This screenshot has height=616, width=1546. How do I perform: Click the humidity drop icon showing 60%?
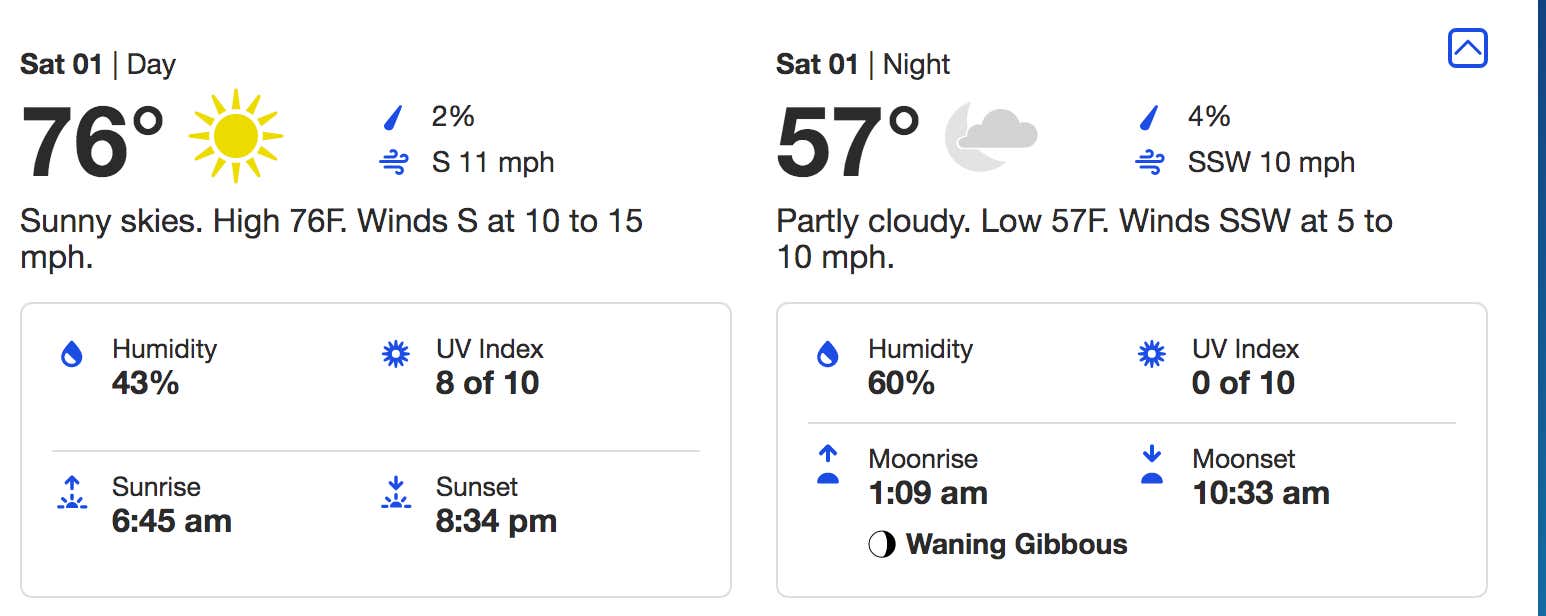pyautogui.click(x=828, y=354)
